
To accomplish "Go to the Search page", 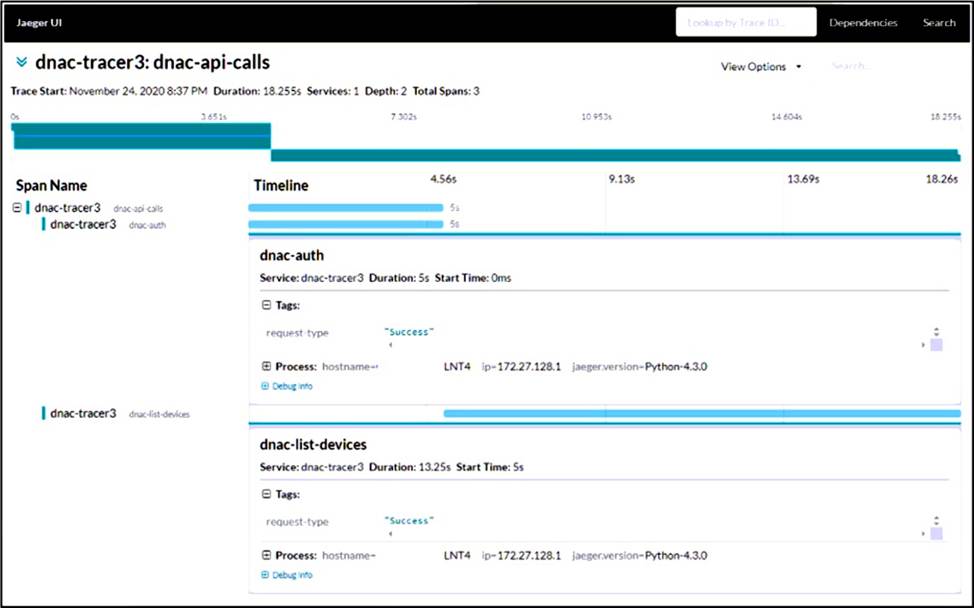I will (939, 22).
